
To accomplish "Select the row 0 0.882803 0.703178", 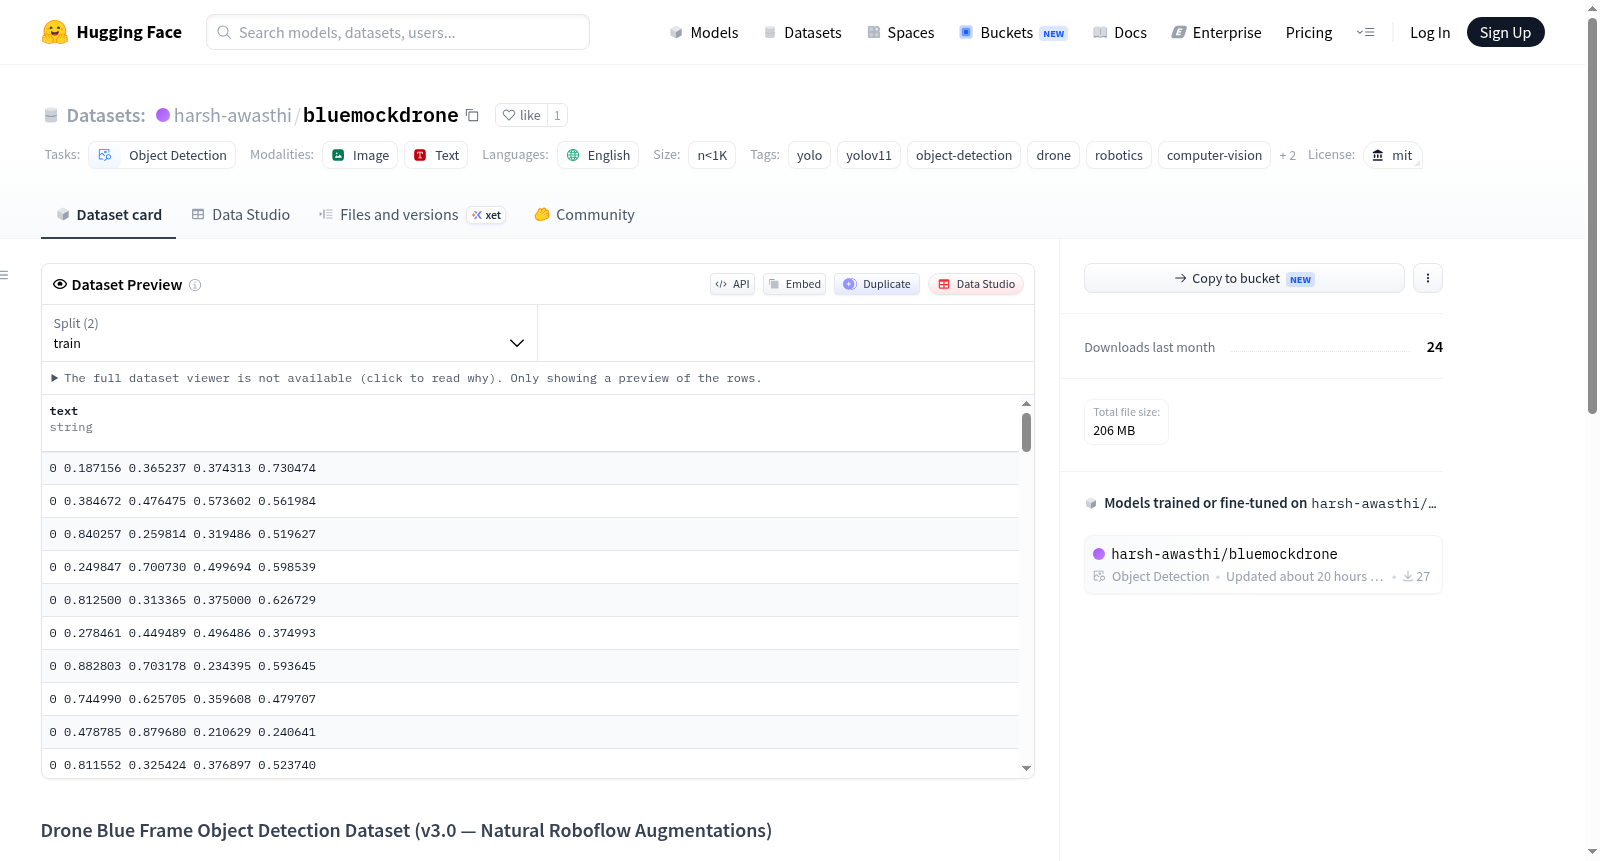I will 530,666.
